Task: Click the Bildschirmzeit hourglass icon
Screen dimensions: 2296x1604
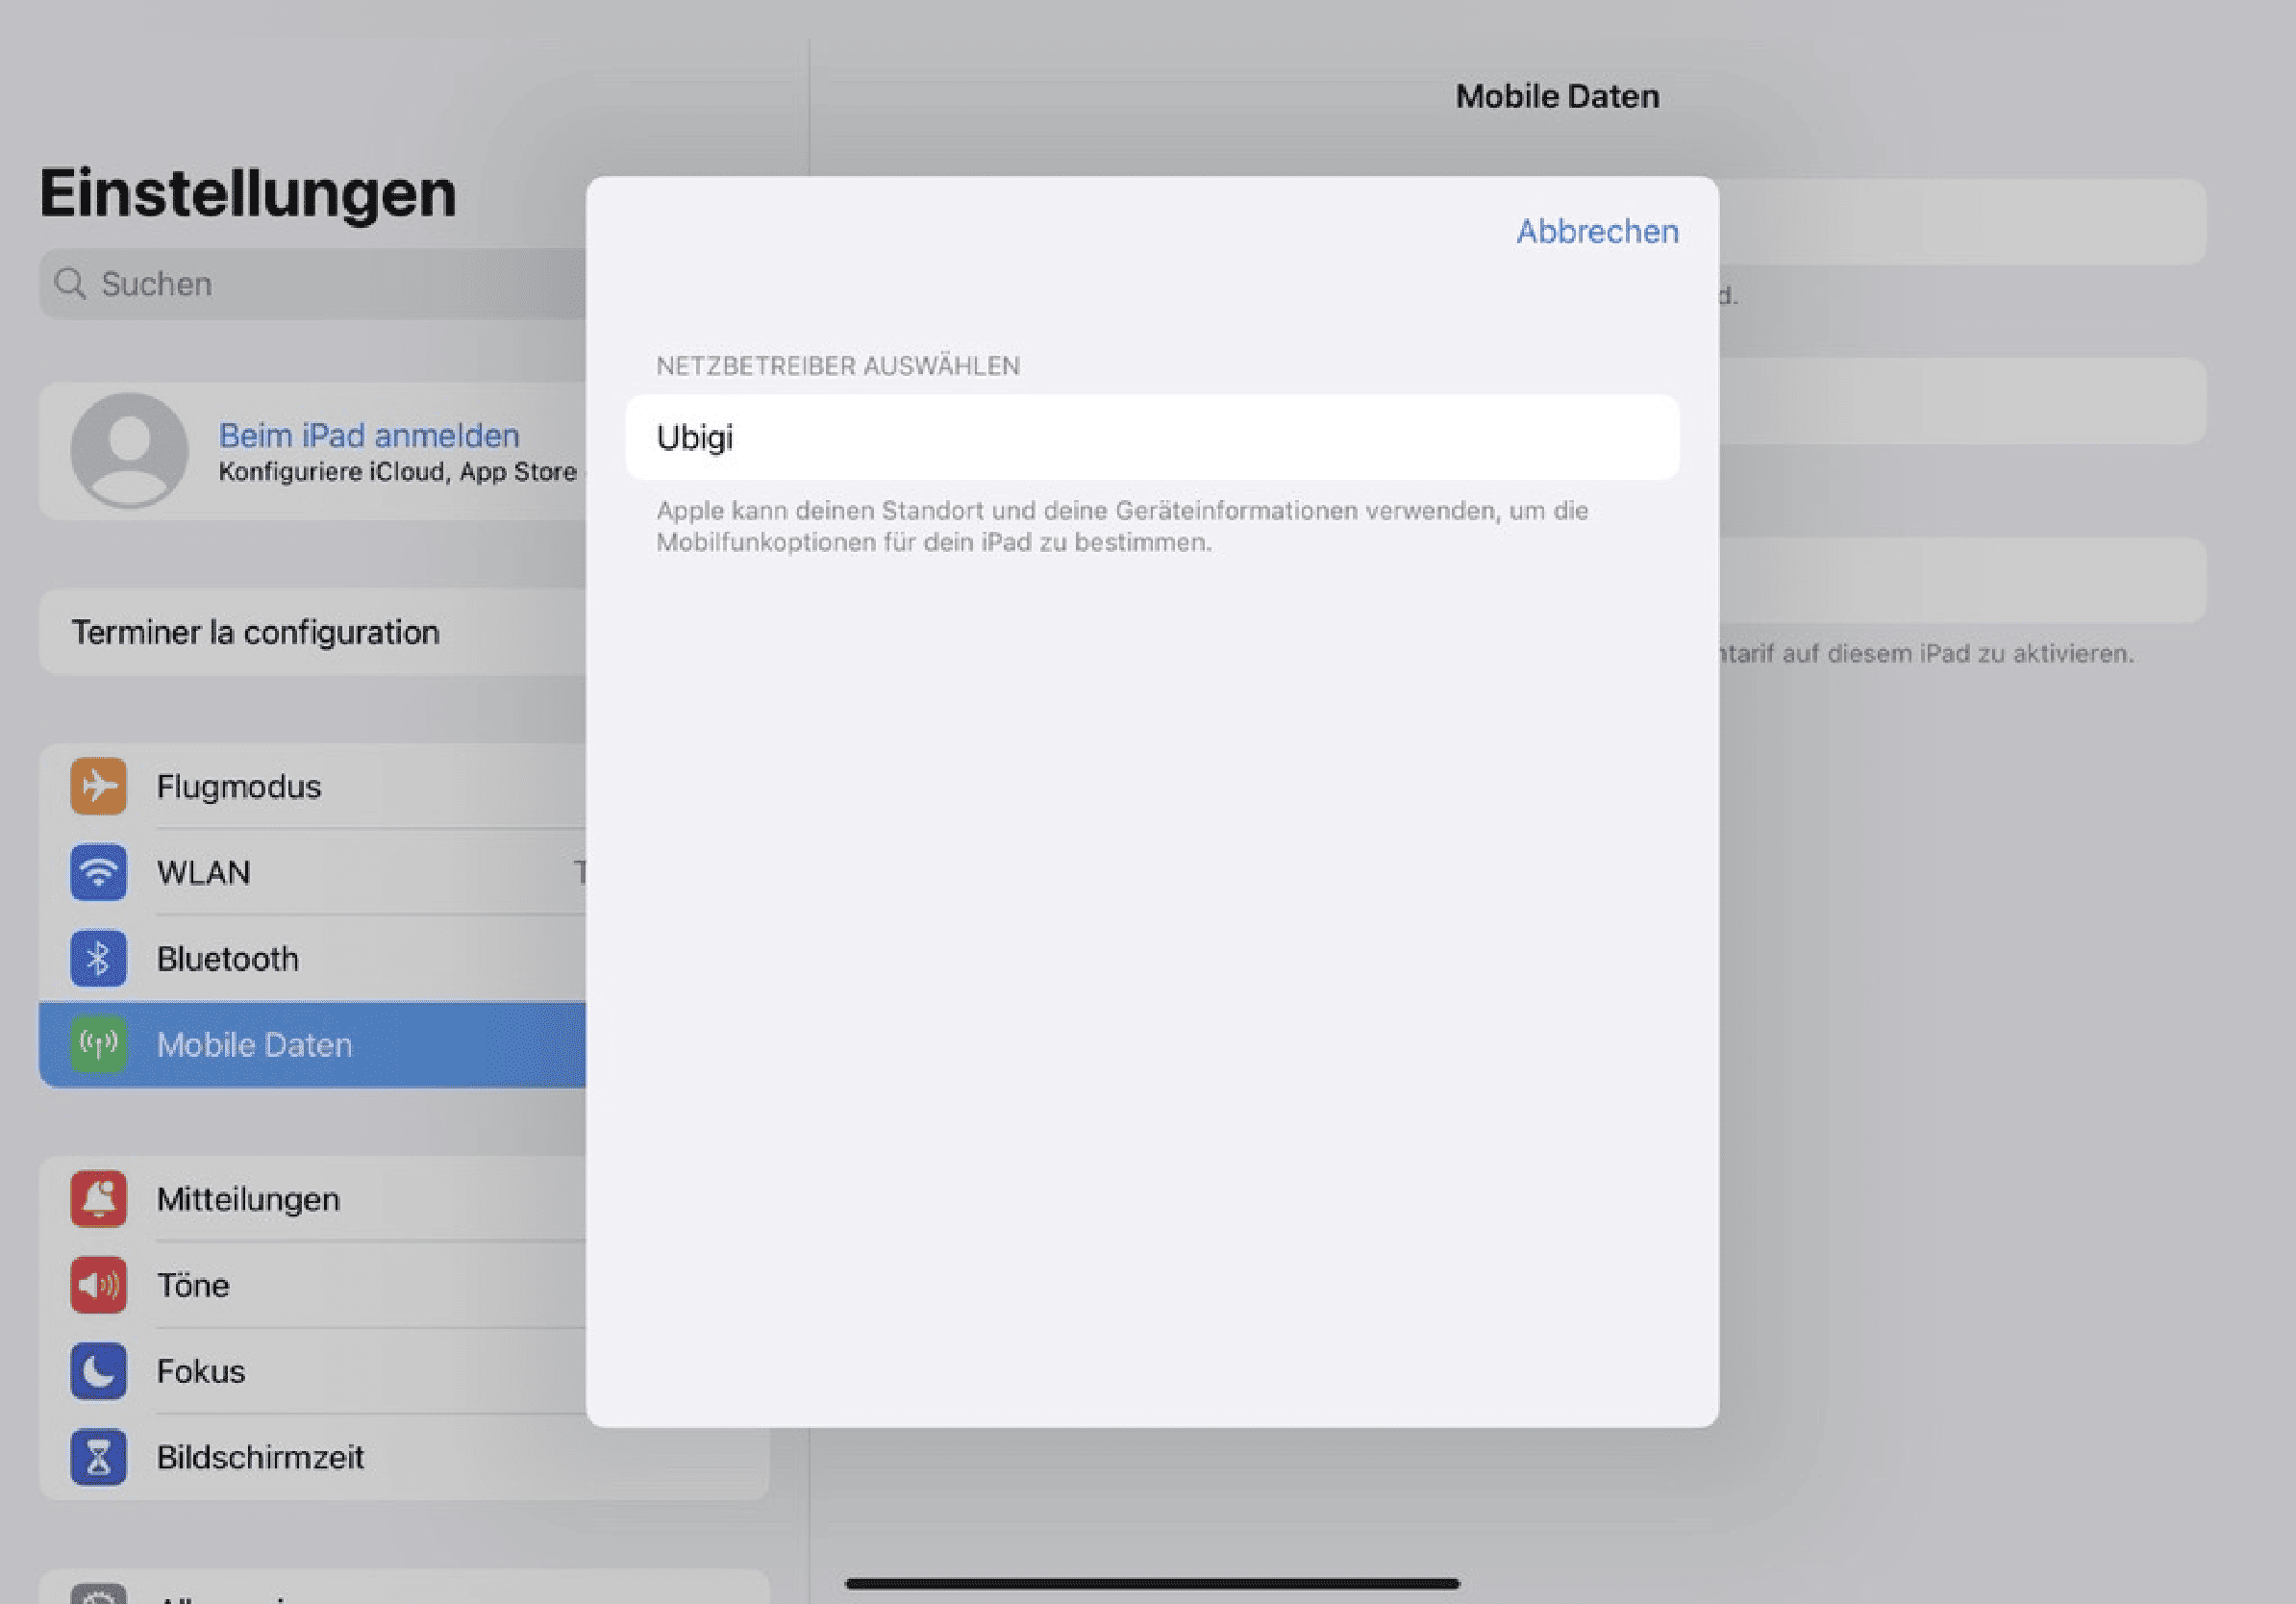Action: [98, 1456]
